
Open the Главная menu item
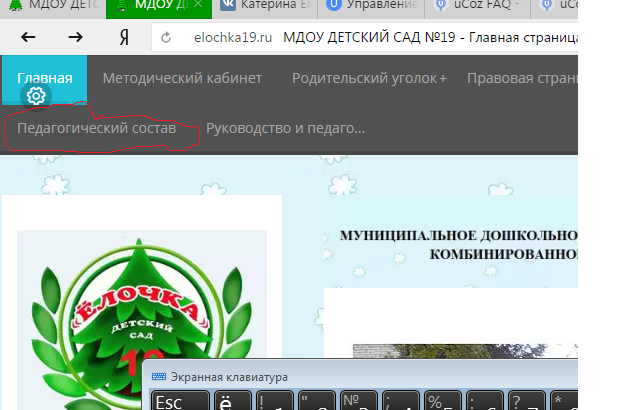click(x=44, y=78)
